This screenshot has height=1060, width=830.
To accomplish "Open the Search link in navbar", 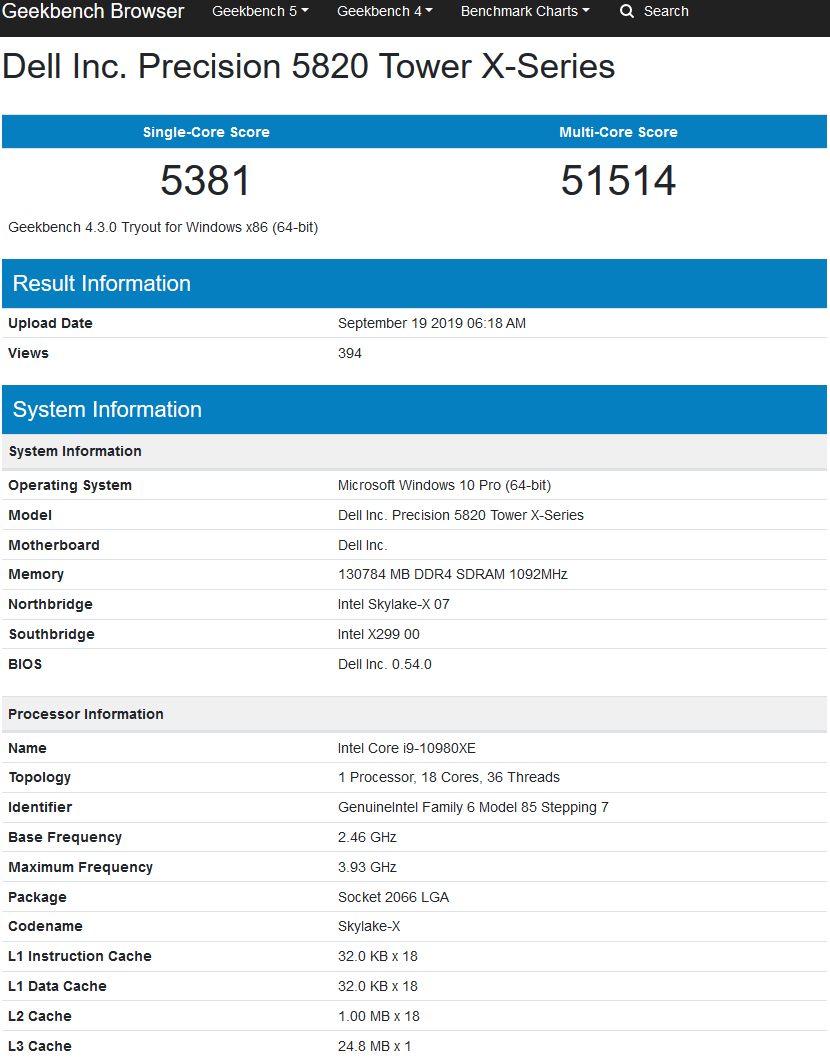I will [x=666, y=11].
